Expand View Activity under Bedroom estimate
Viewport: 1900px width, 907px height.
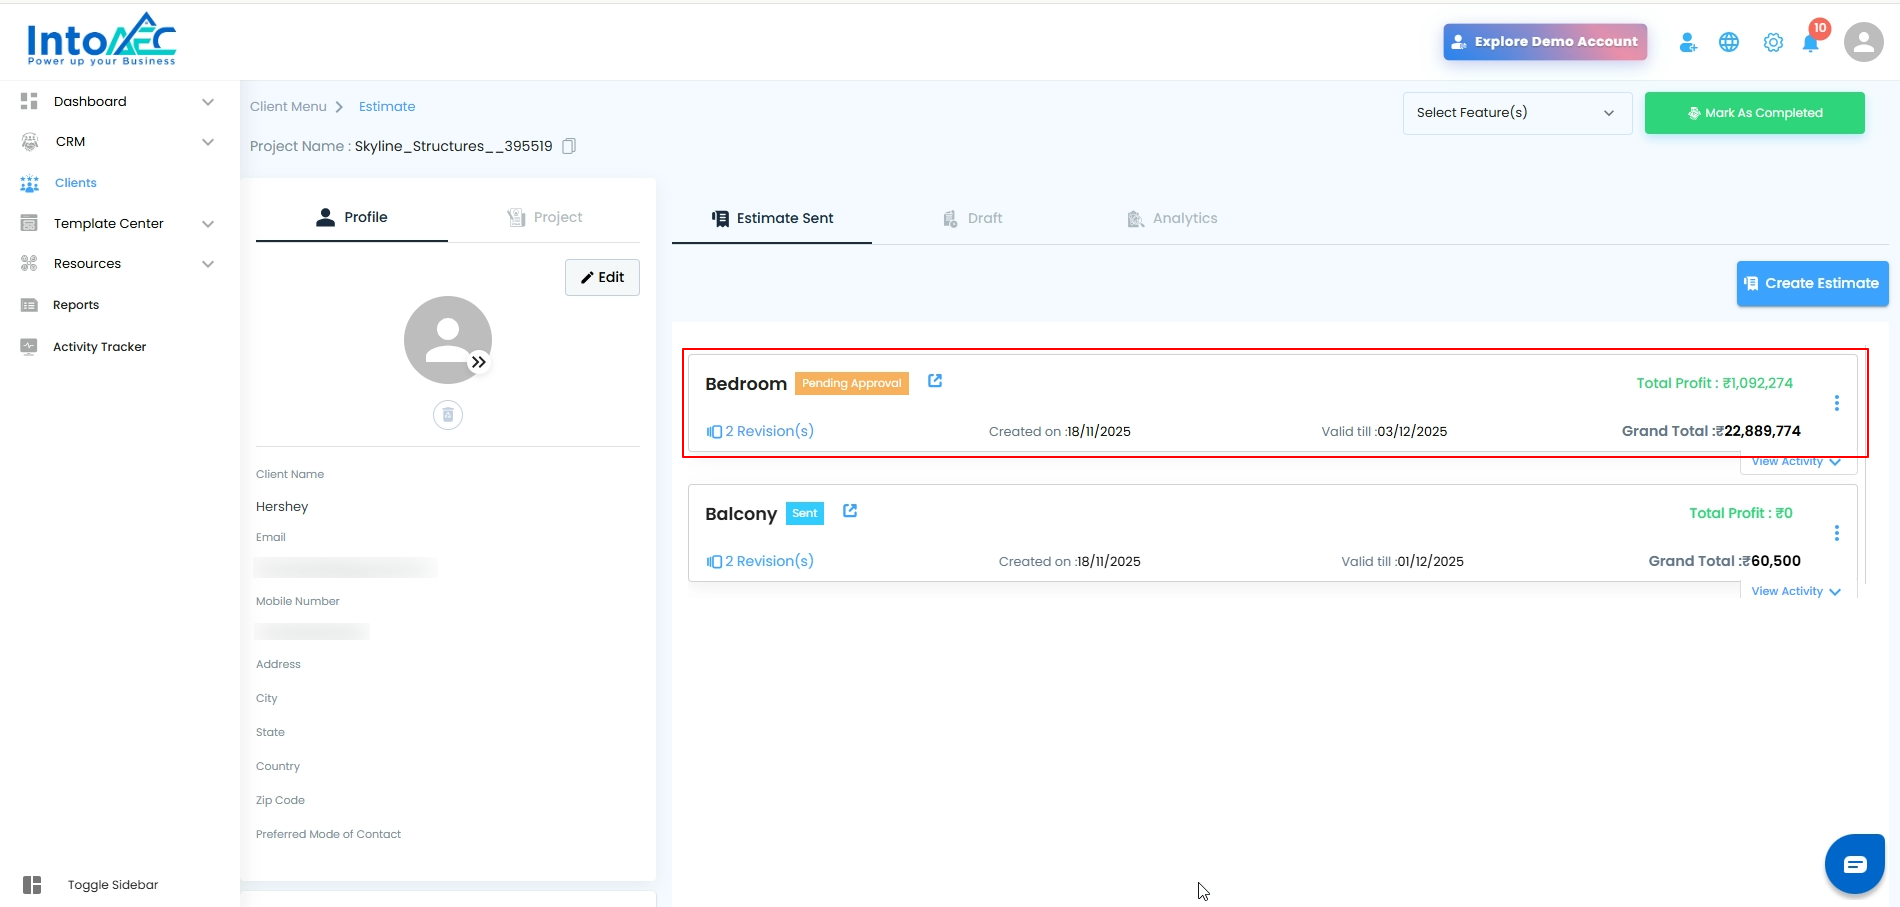coord(1796,462)
